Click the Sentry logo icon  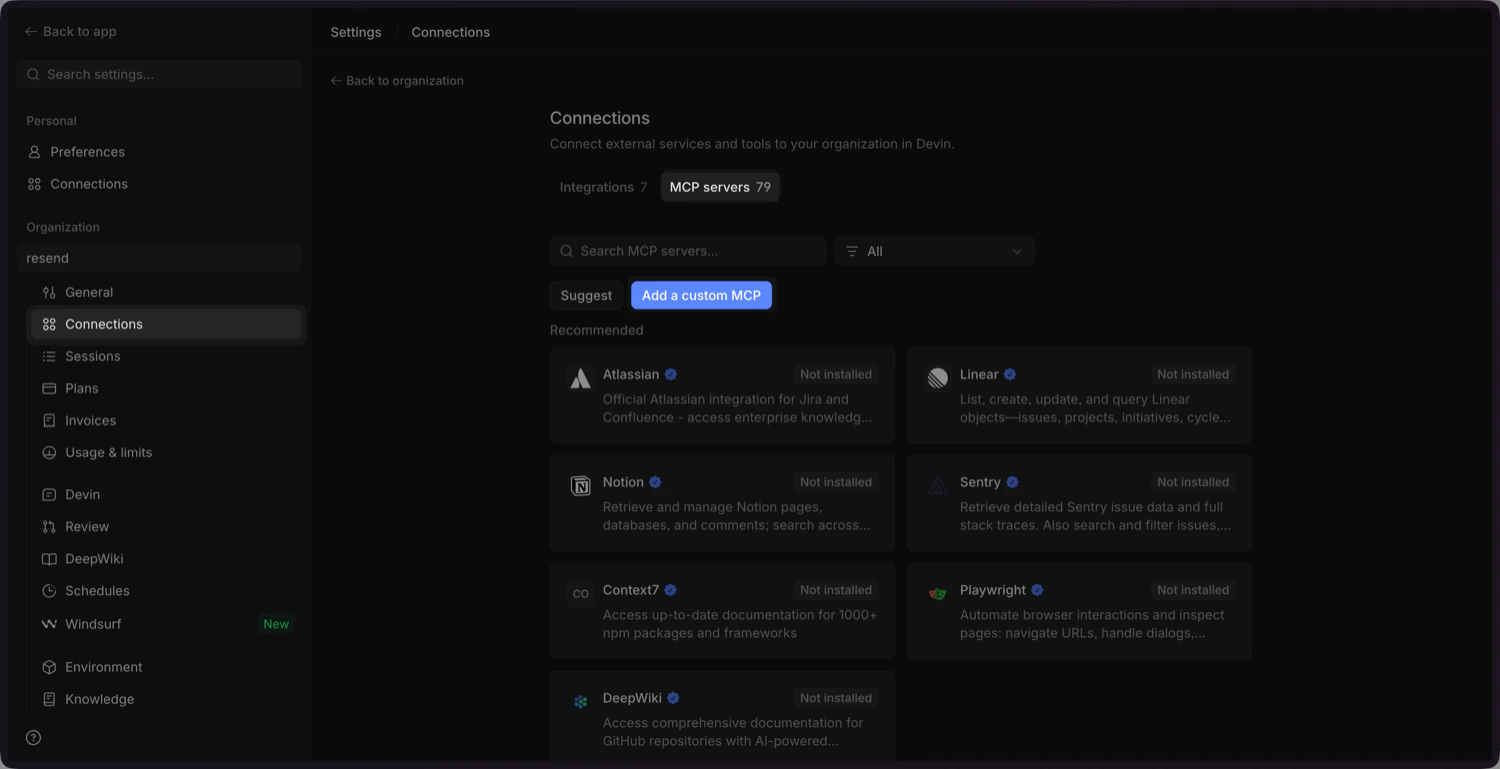click(x=937, y=486)
